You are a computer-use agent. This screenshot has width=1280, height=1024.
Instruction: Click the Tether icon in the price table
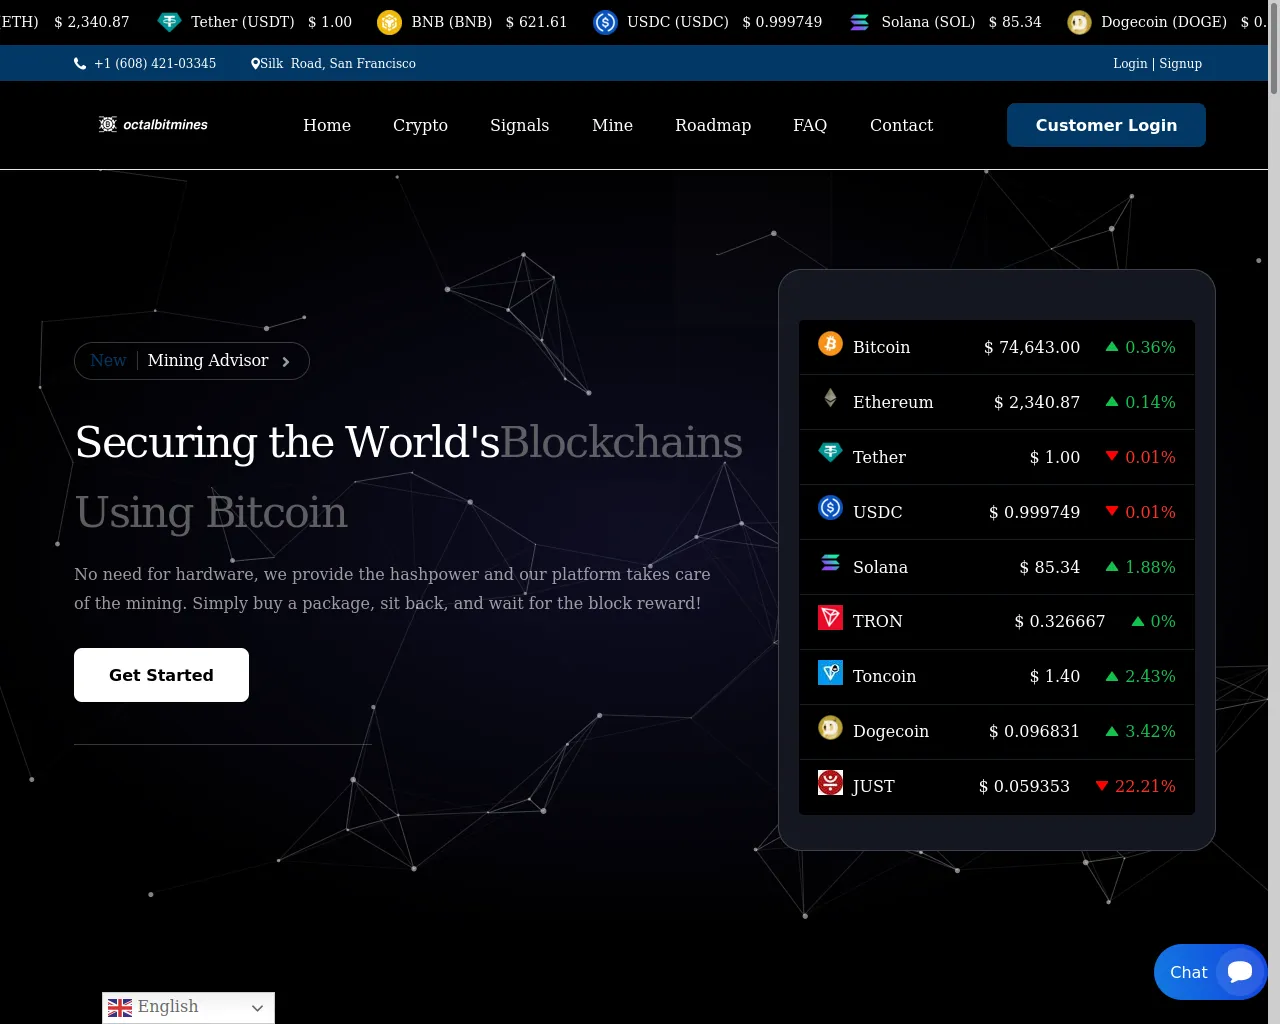830,452
